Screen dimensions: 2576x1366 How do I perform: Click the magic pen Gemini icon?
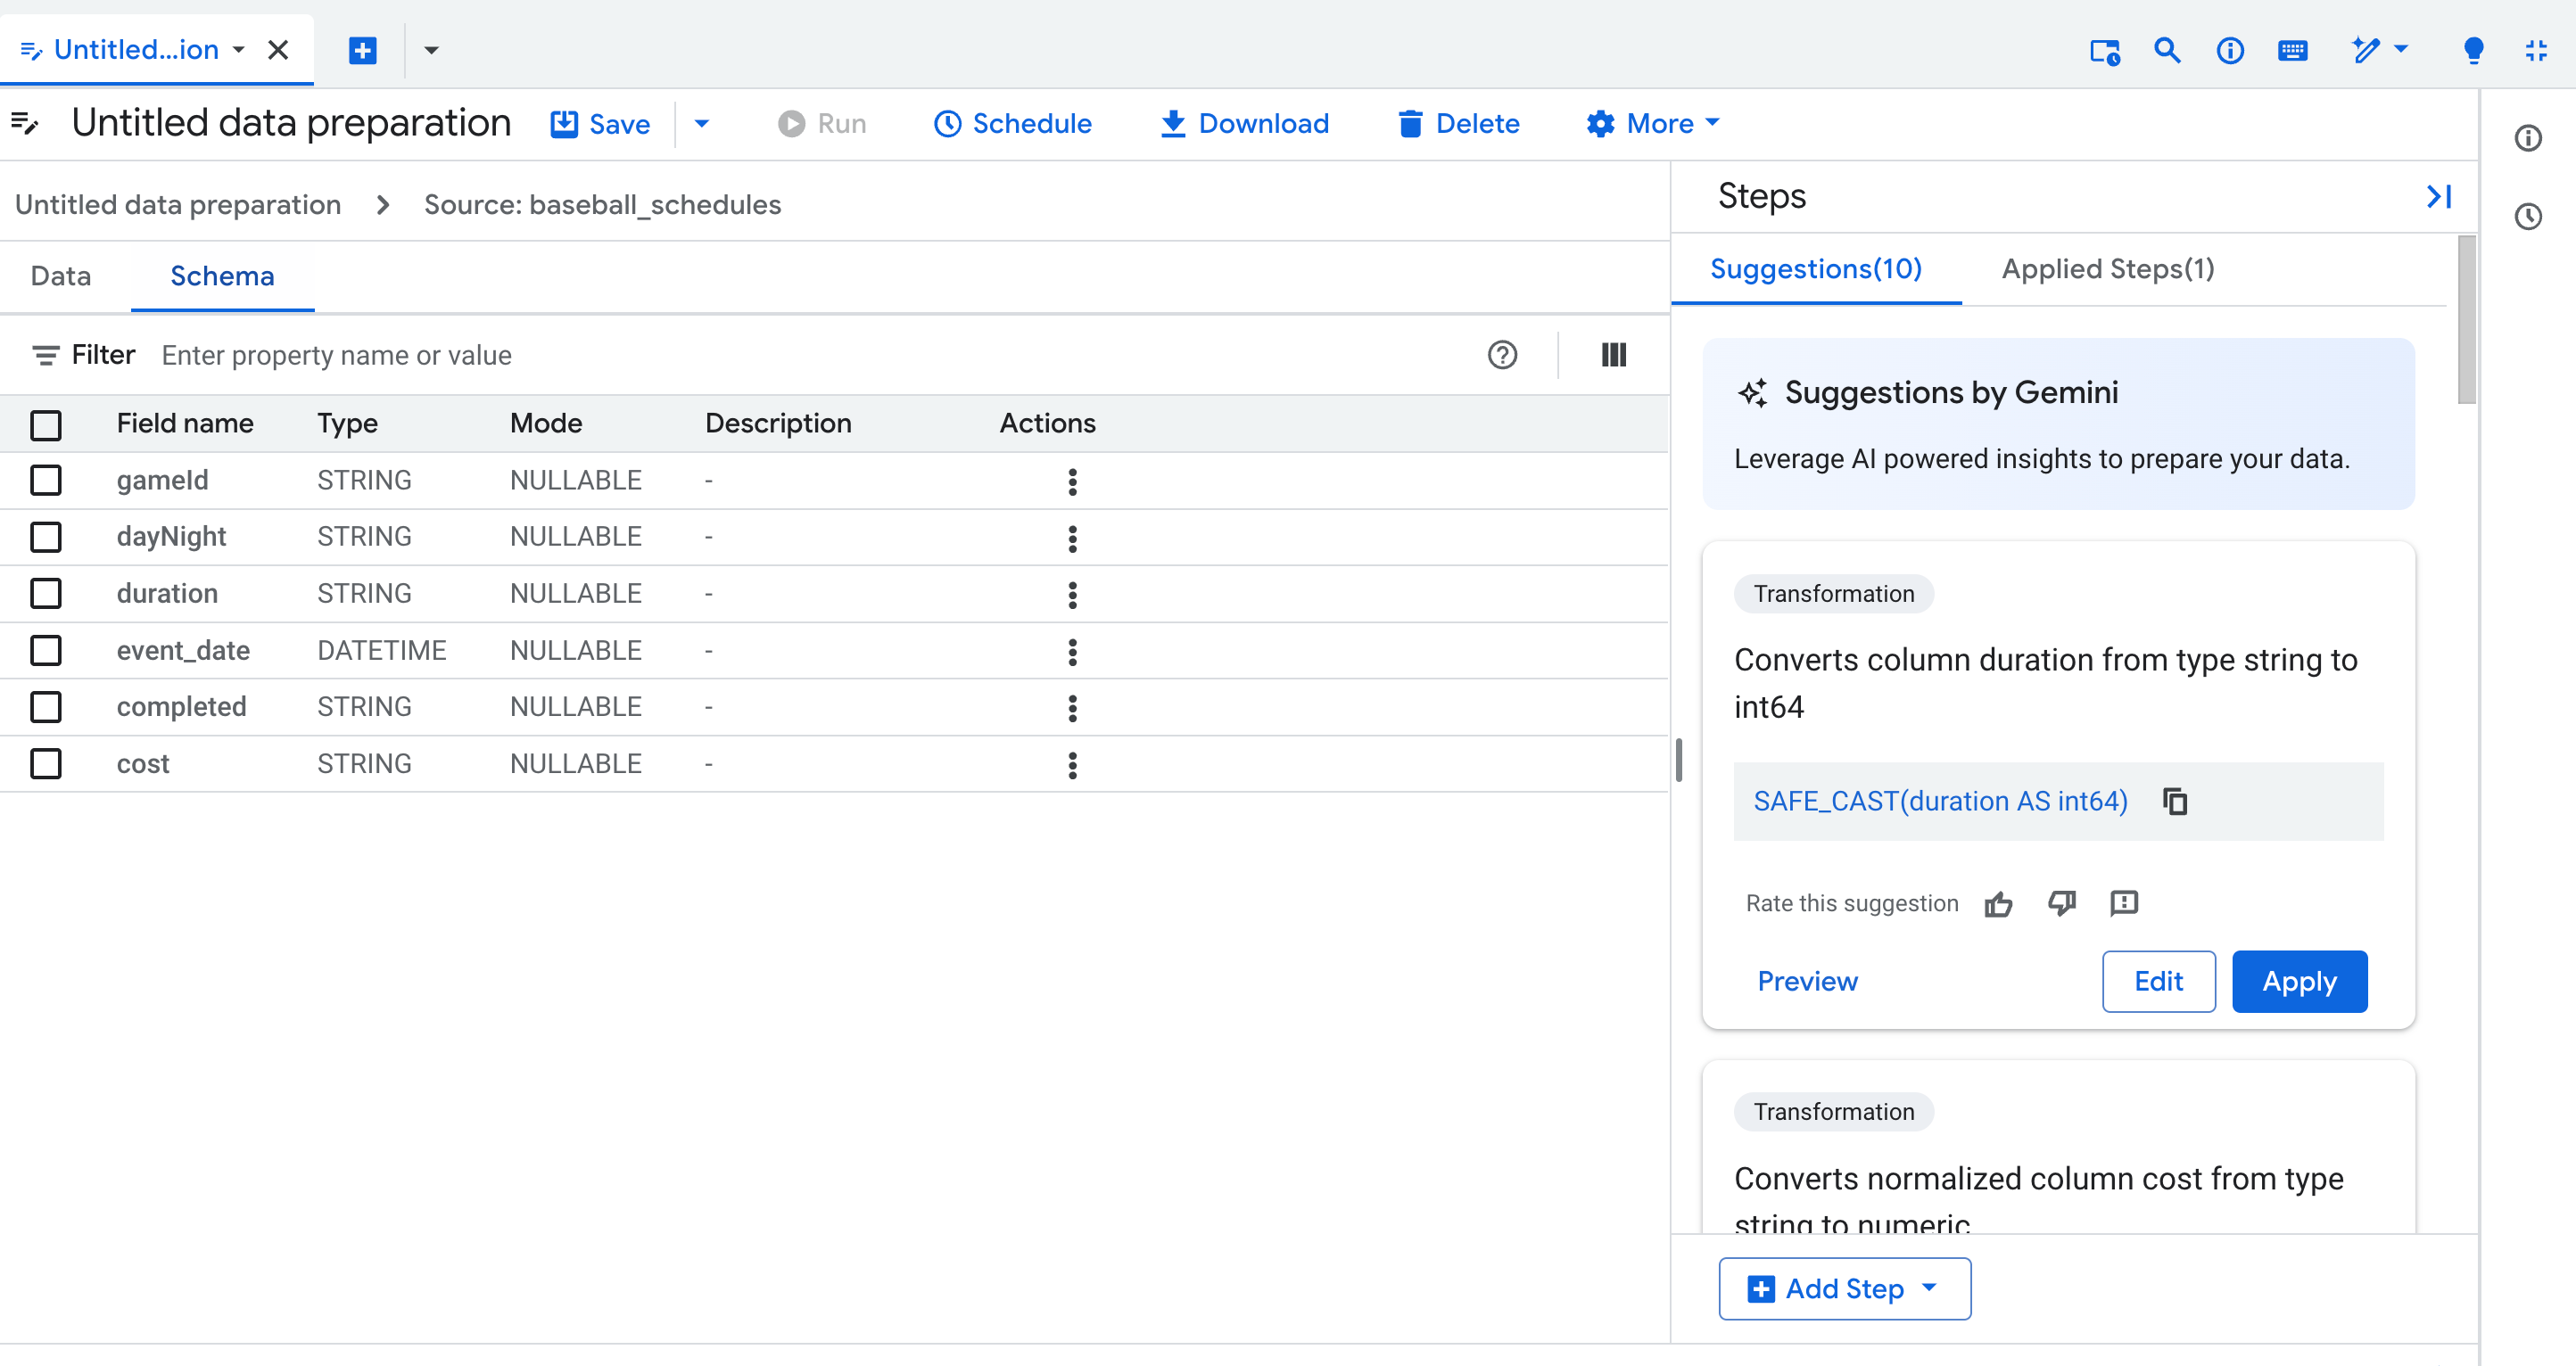[x=2365, y=50]
